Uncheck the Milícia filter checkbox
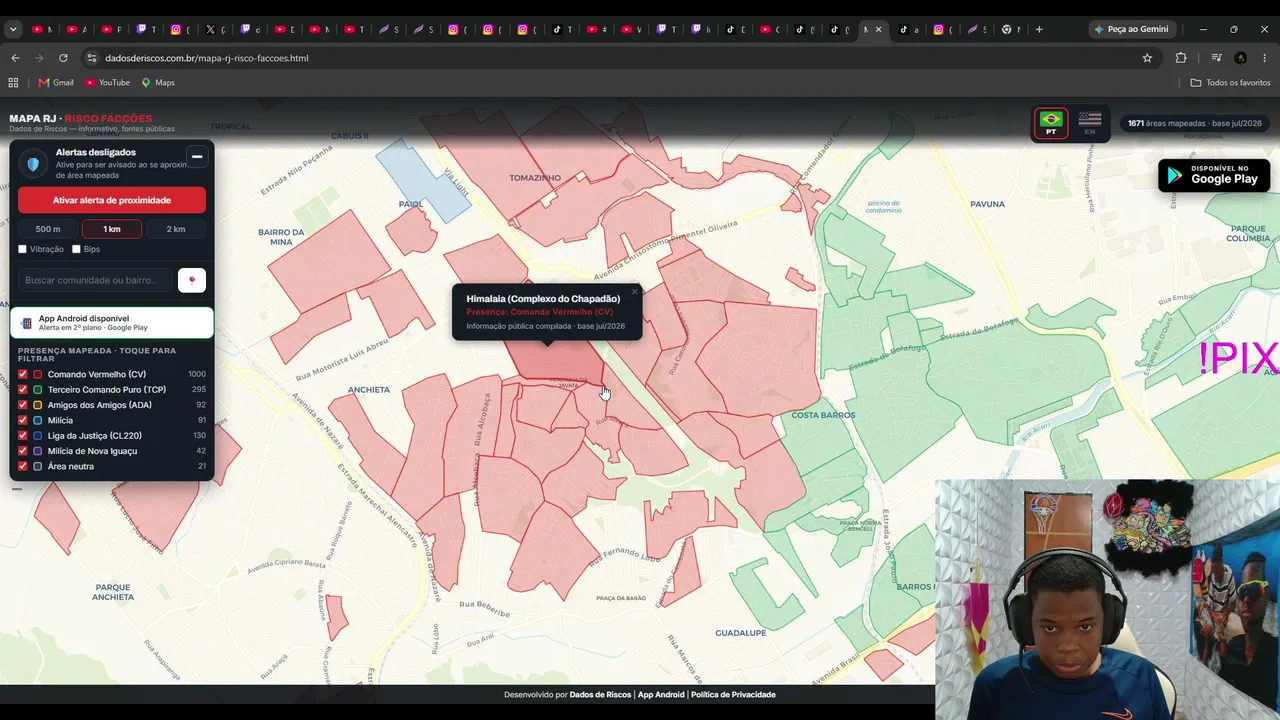 23,420
